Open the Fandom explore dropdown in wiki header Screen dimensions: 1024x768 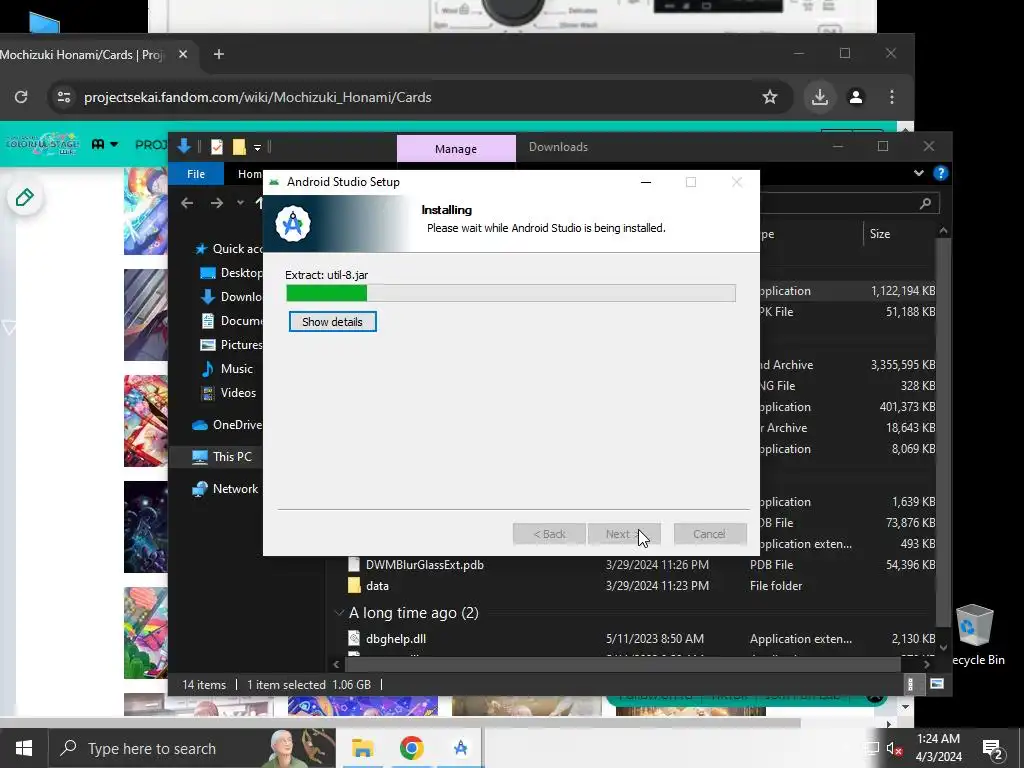point(104,144)
